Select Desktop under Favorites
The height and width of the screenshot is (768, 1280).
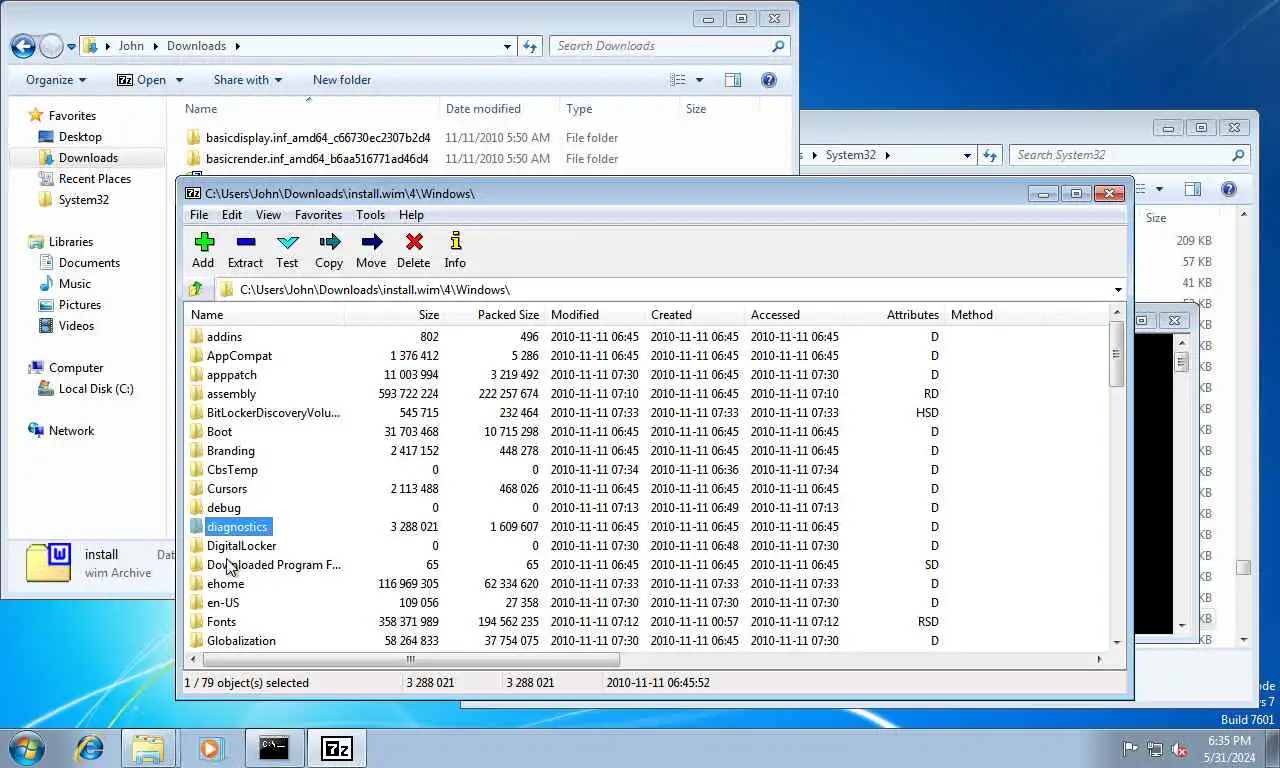point(80,137)
